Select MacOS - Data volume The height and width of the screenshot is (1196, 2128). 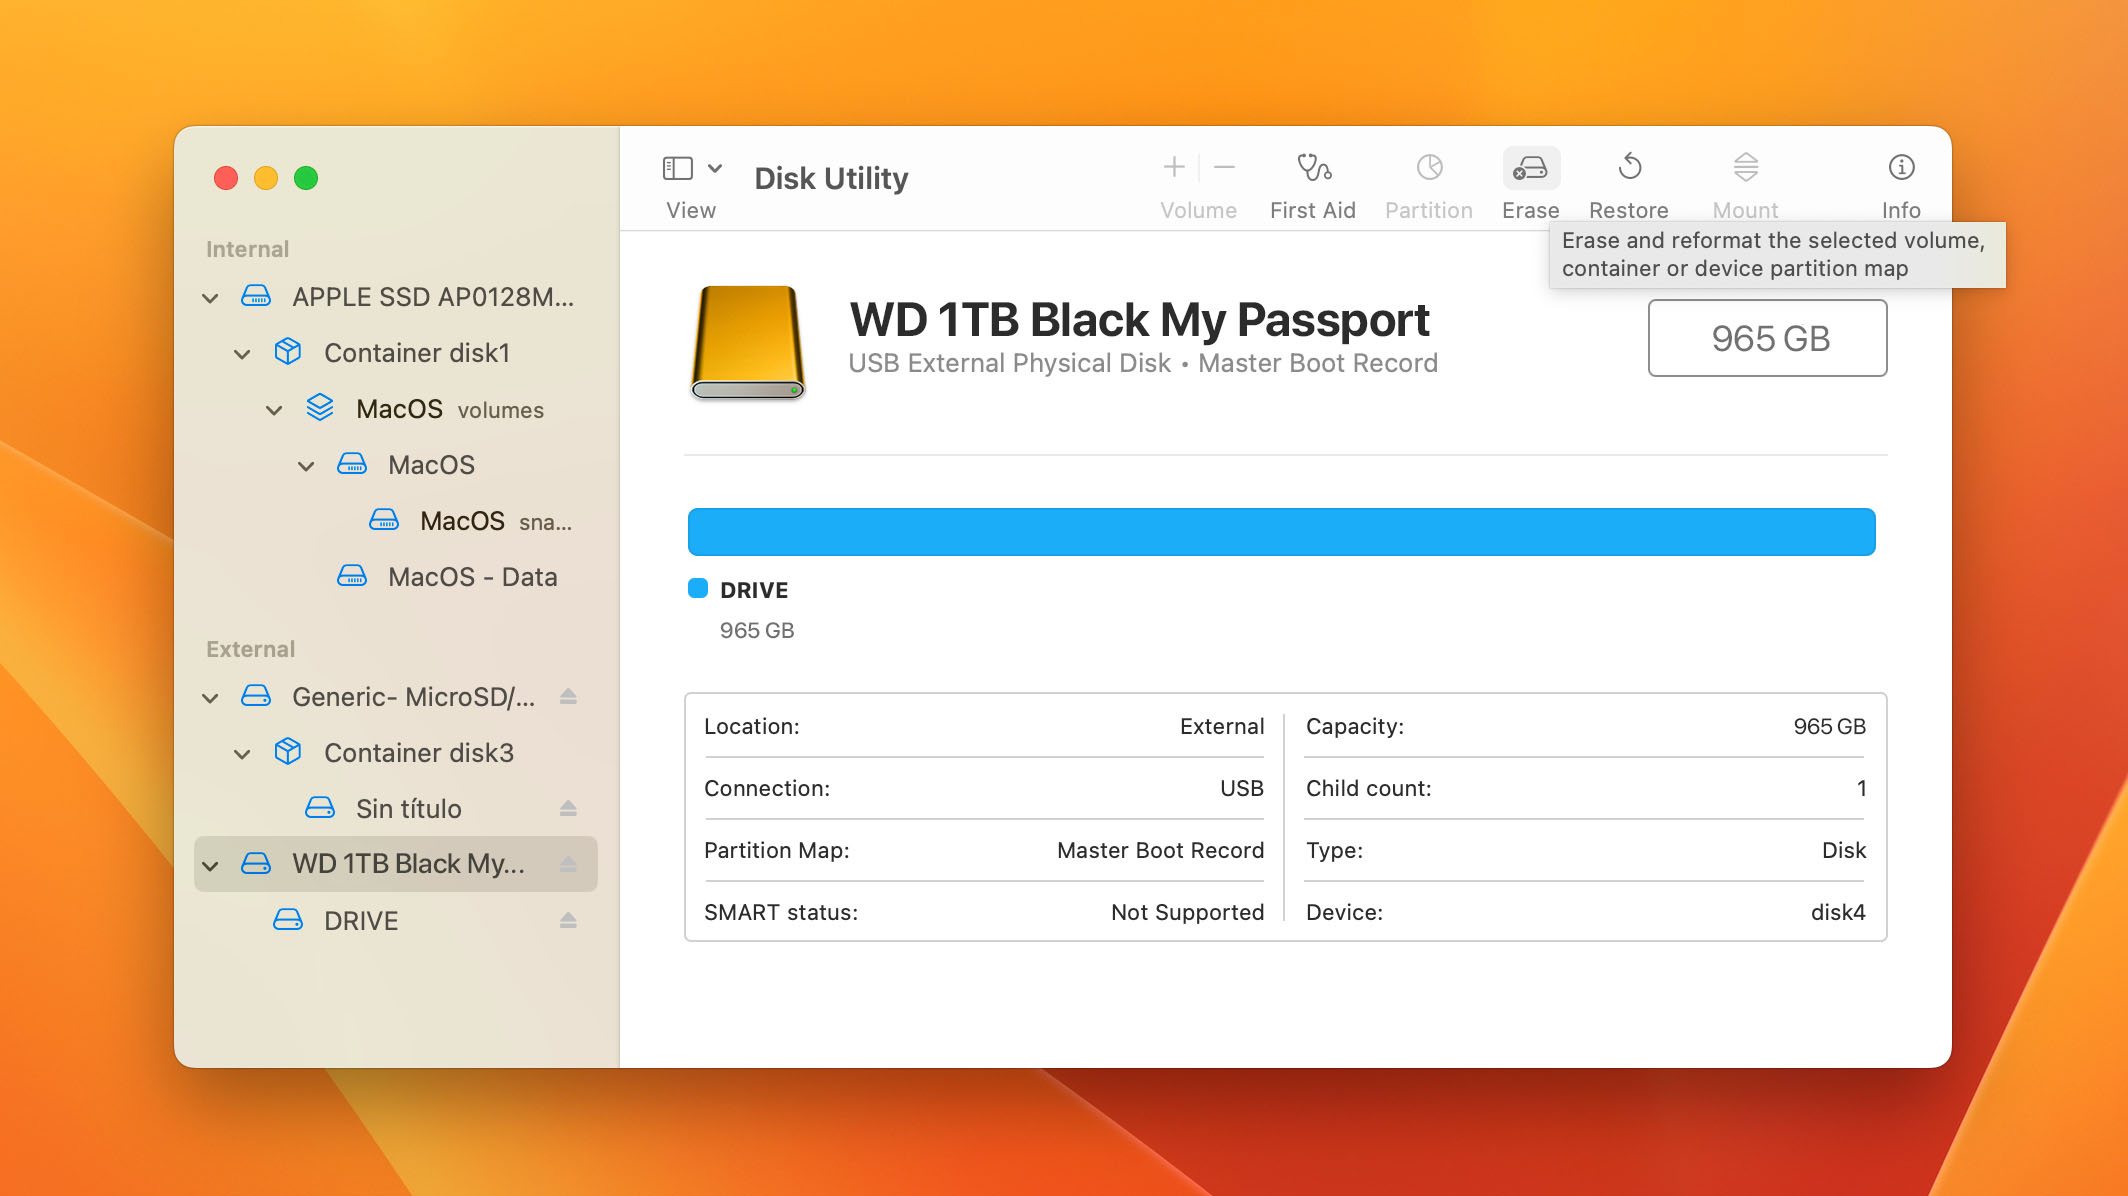396,577
